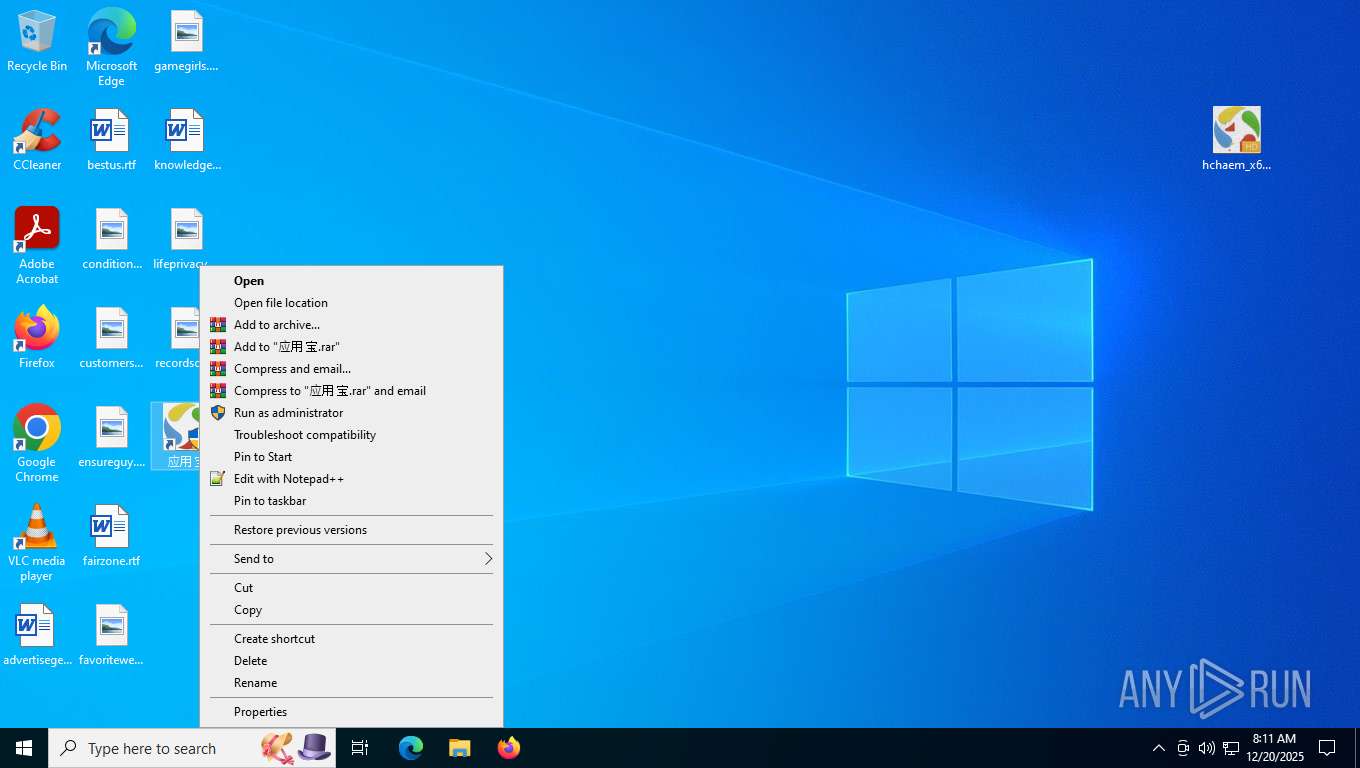1360x768 pixels.
Task: Expand the Send to submenu
Action: point(351,559)
